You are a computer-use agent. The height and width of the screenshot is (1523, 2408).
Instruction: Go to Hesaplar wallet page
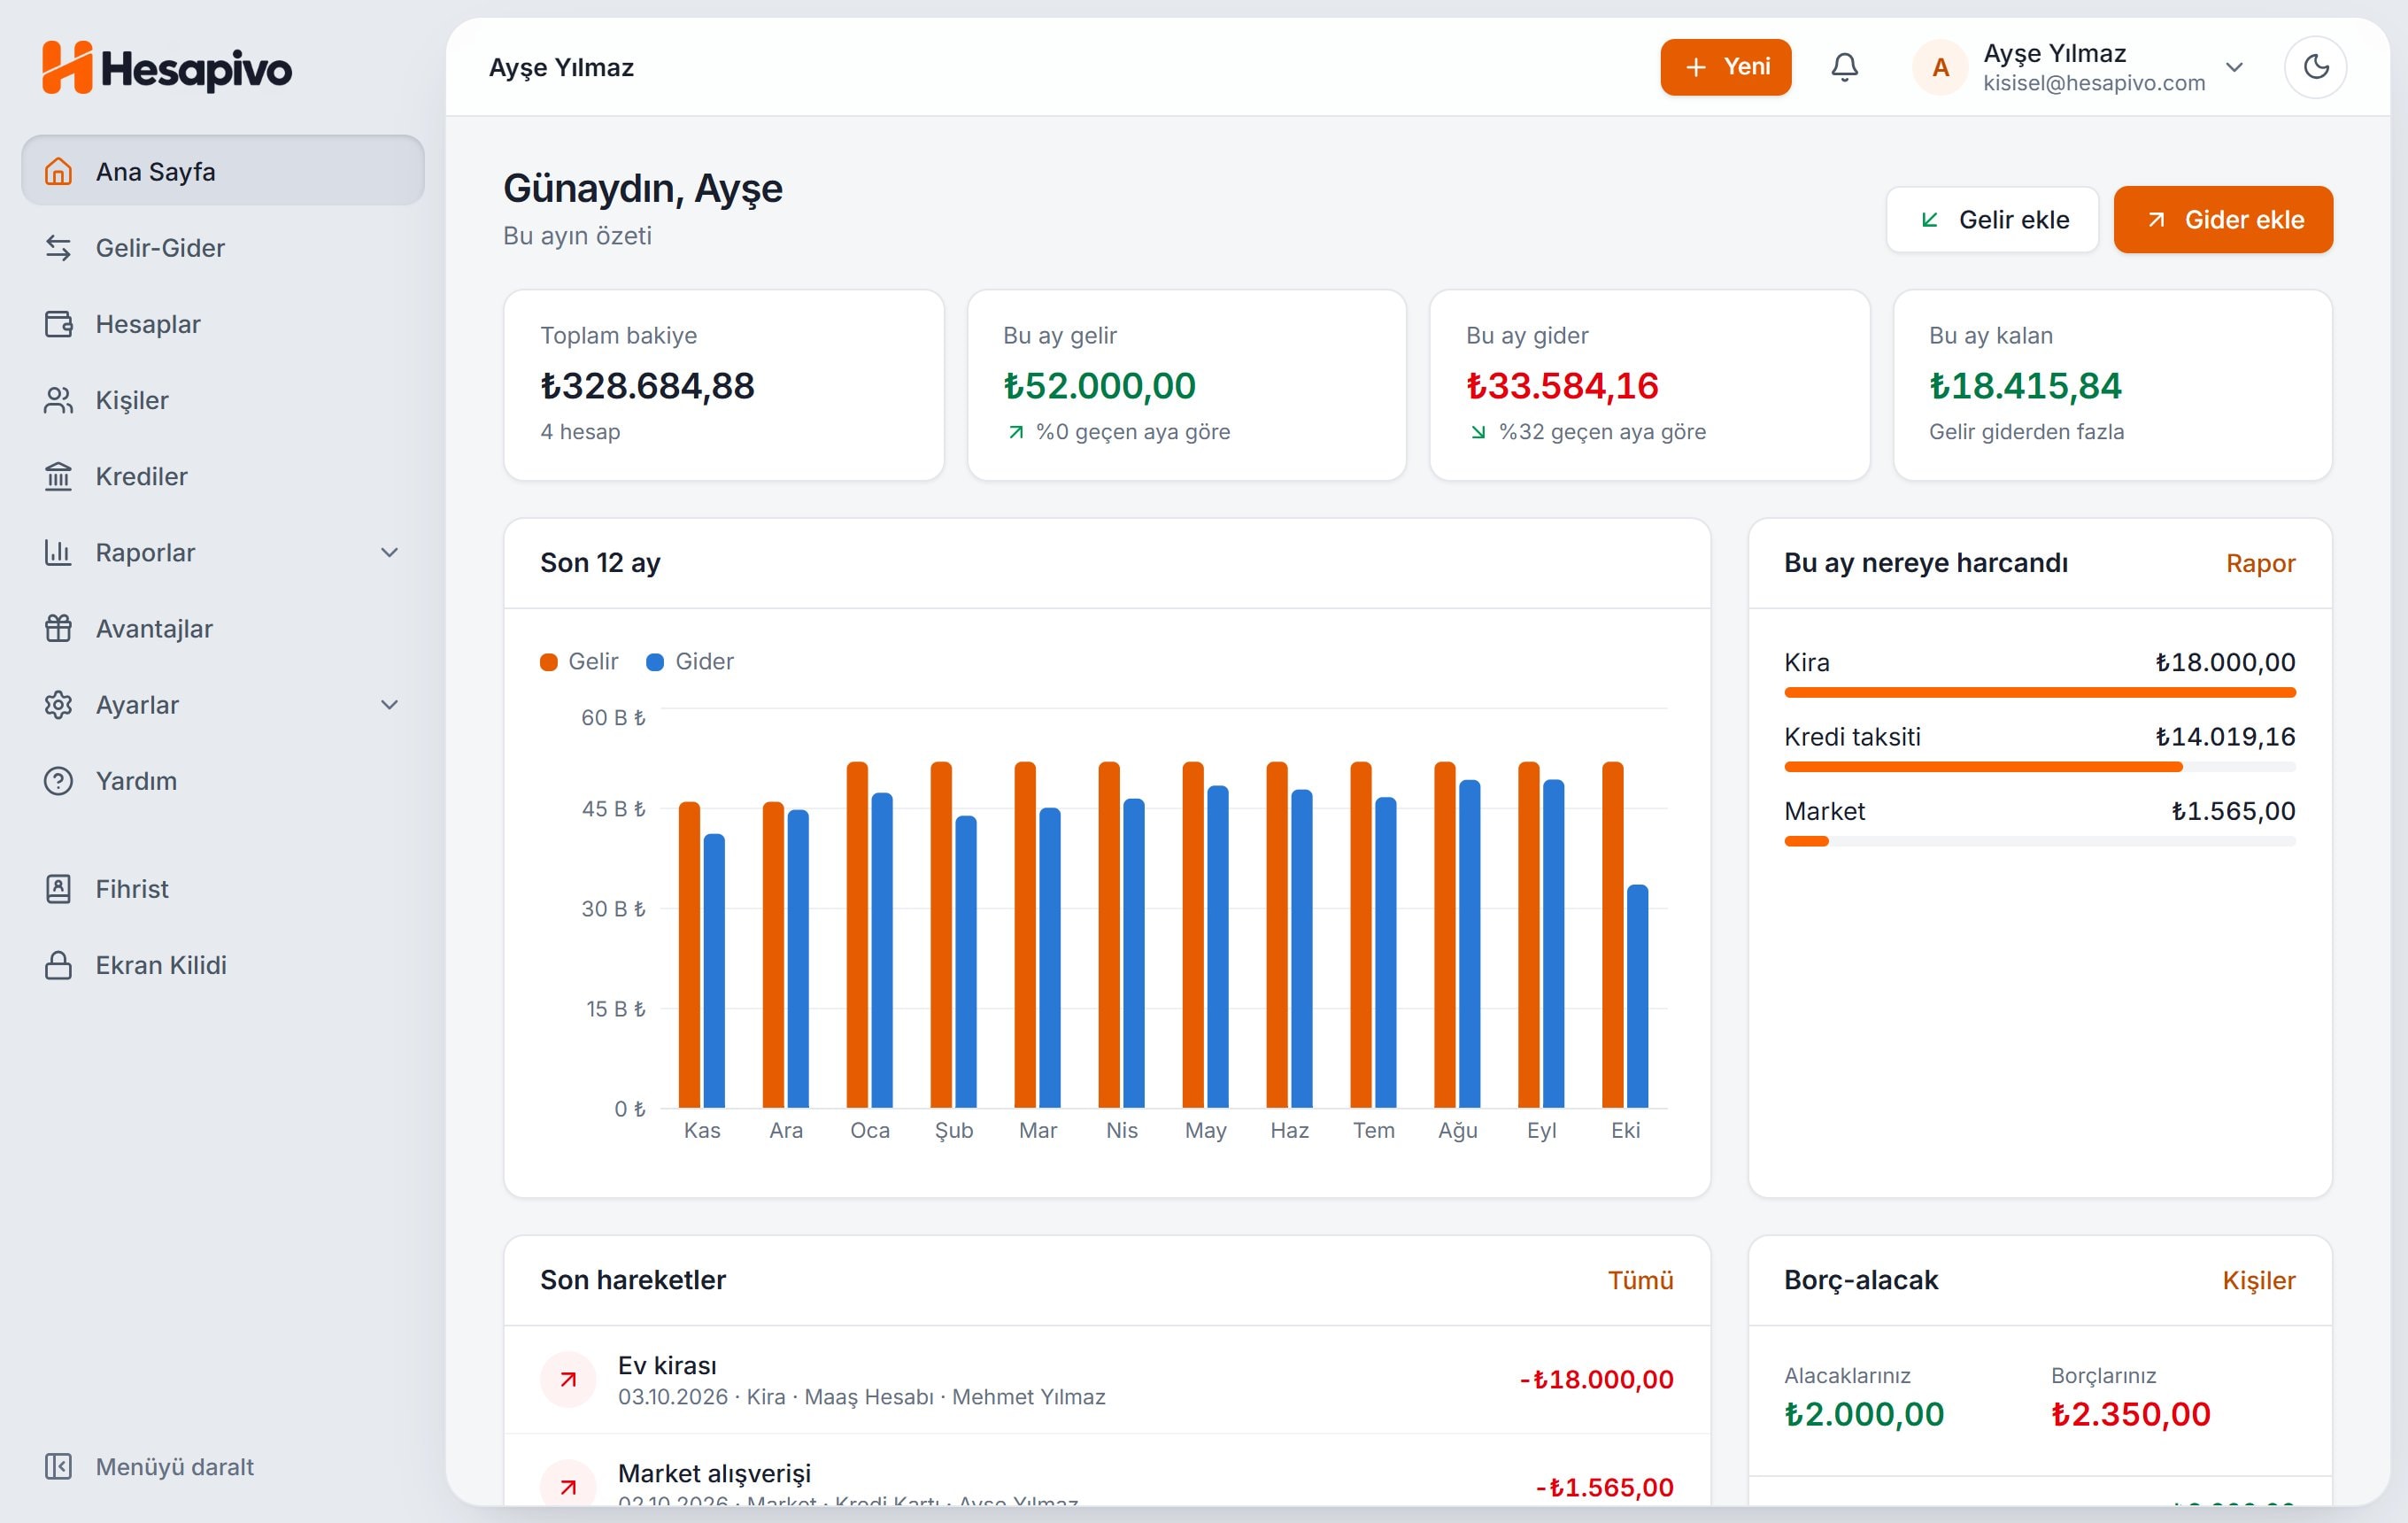(x=222, y=324)
